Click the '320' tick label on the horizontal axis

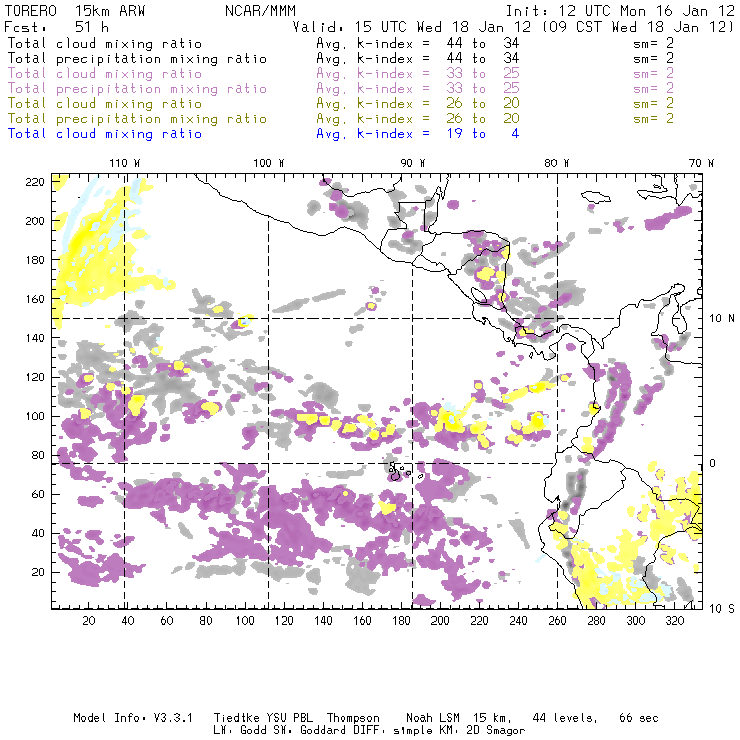pyautogui.click(x=674, y=621)
